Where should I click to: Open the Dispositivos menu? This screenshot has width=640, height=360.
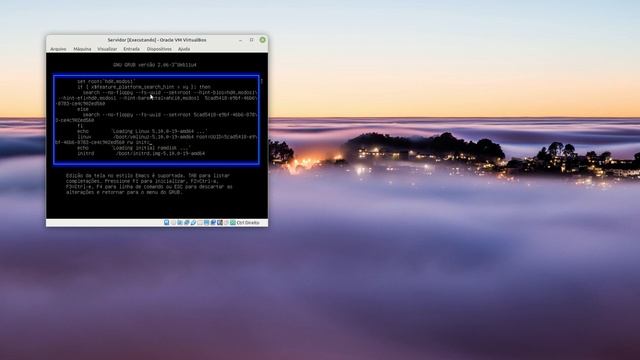pos(159,49)
